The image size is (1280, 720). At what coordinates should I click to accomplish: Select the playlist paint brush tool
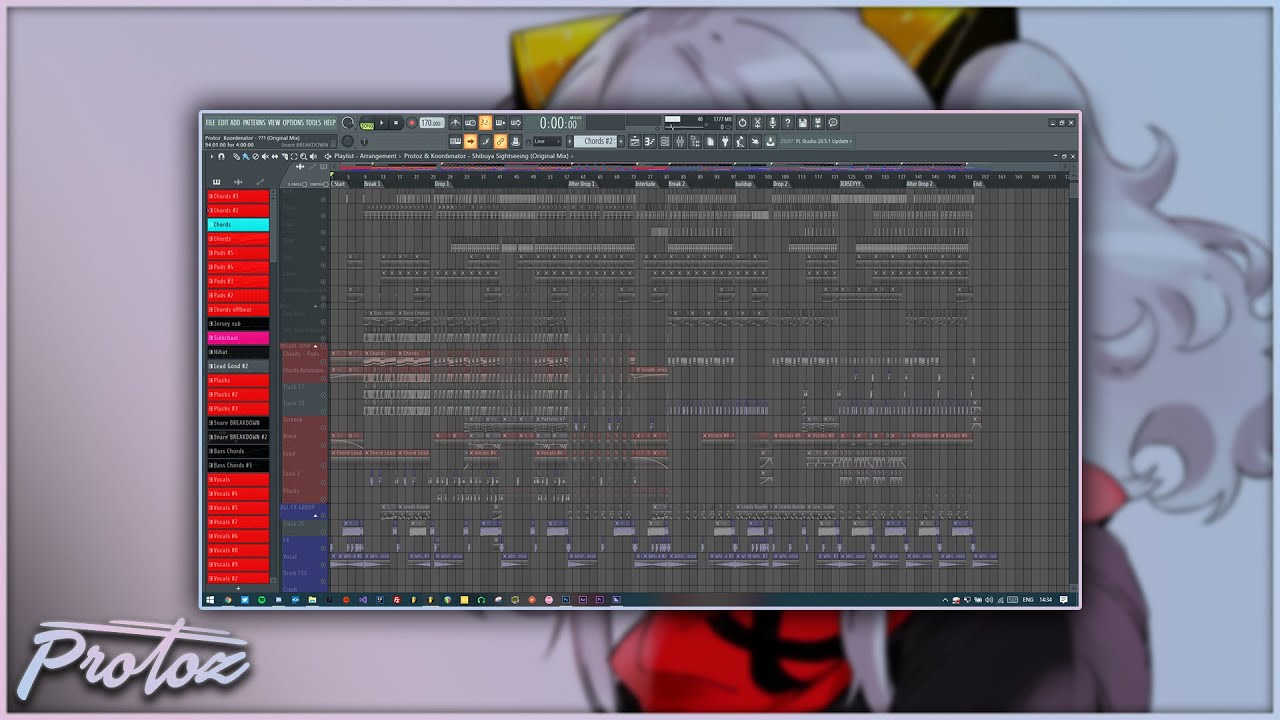click(x=244, y=156)
